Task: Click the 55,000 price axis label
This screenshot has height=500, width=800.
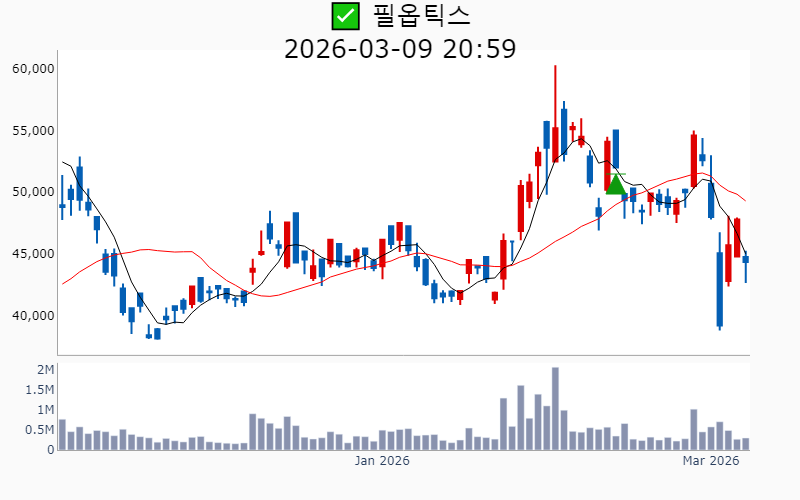Action: pyautogui.click(x=32, y=131)
